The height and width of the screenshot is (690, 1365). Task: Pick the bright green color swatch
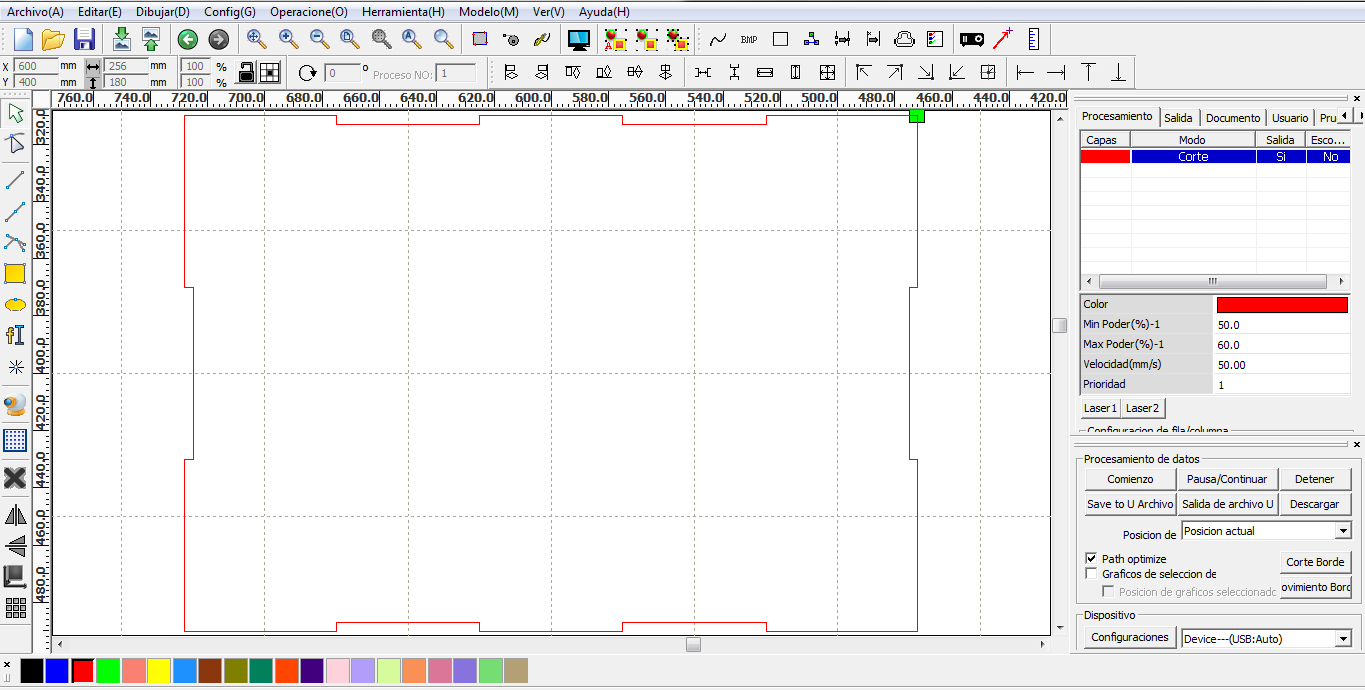pyautogui.click(x=108, y=670)
